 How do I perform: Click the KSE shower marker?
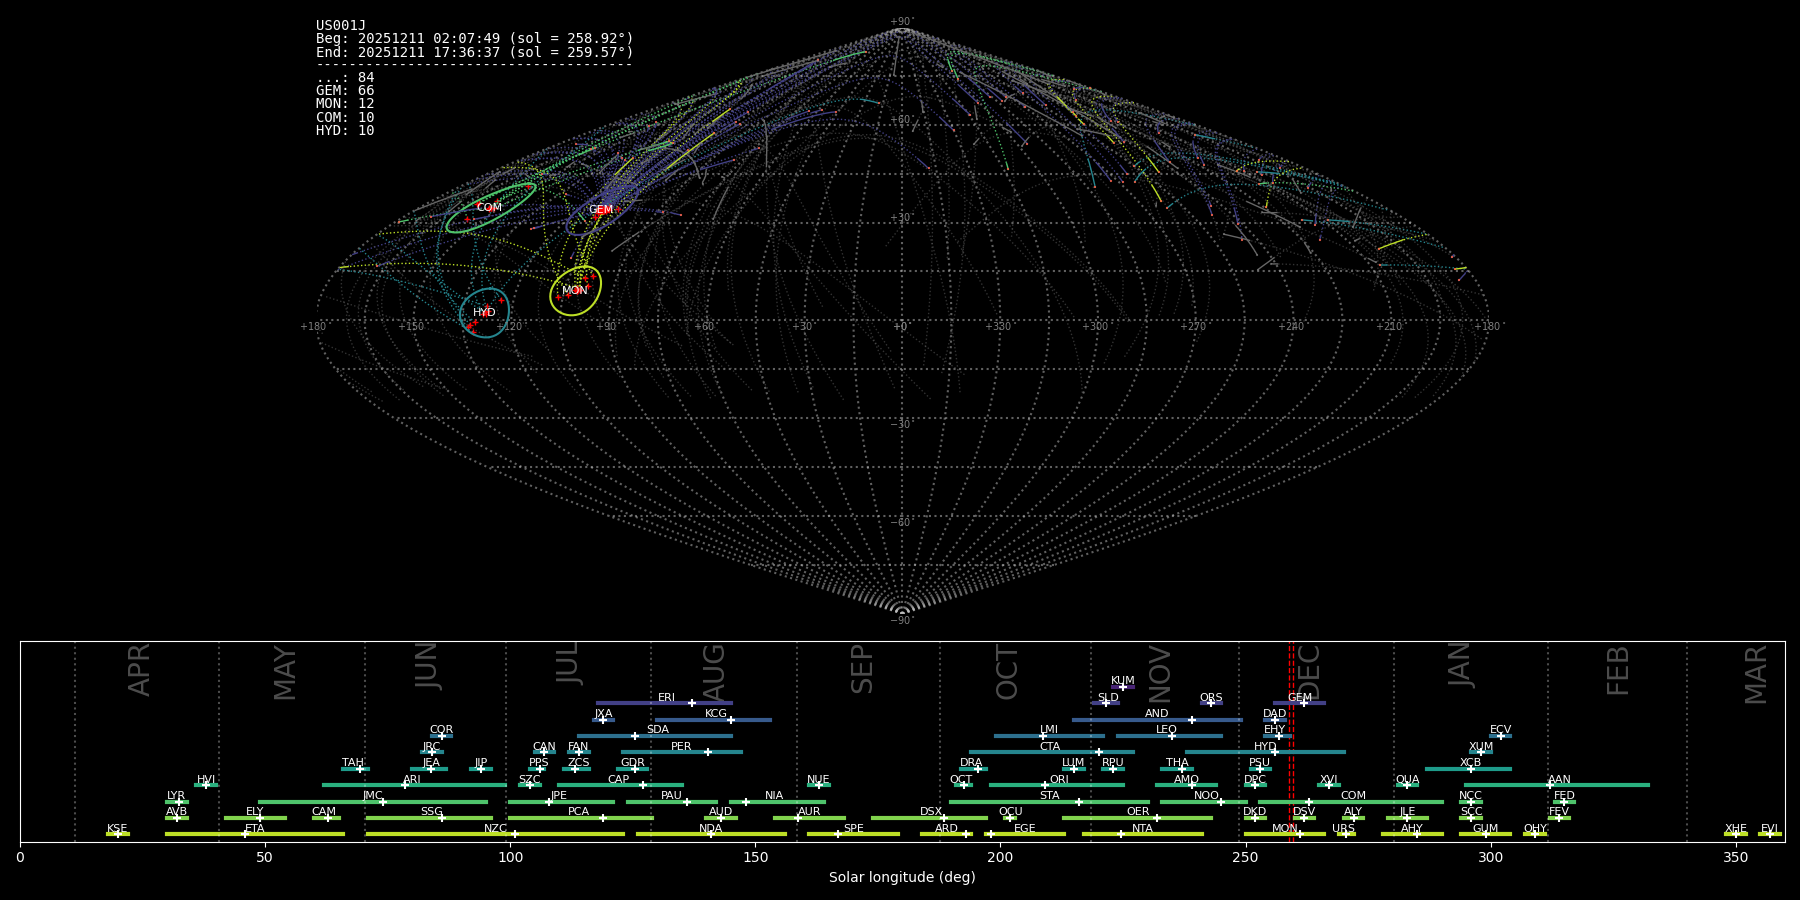[117, 834]
